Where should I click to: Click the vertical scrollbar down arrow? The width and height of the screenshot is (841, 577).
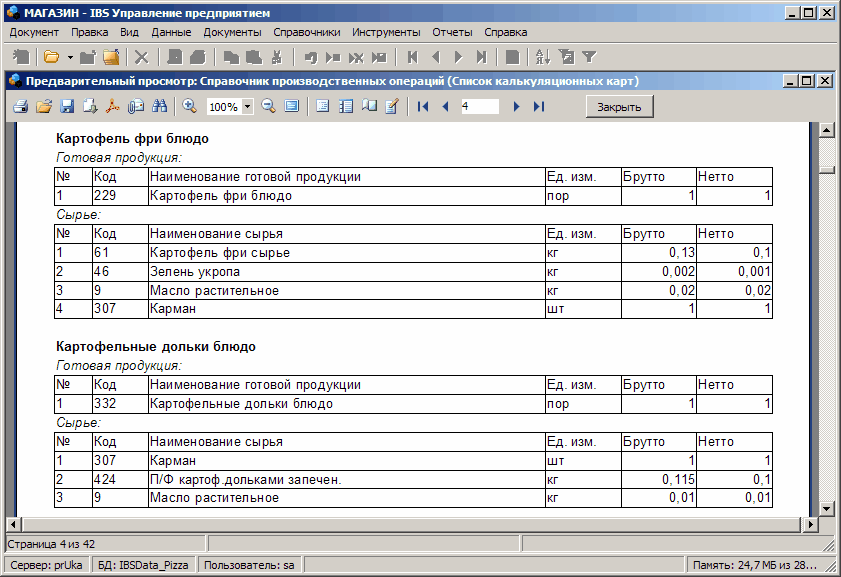pyautogui.click(x=827, y=508)
